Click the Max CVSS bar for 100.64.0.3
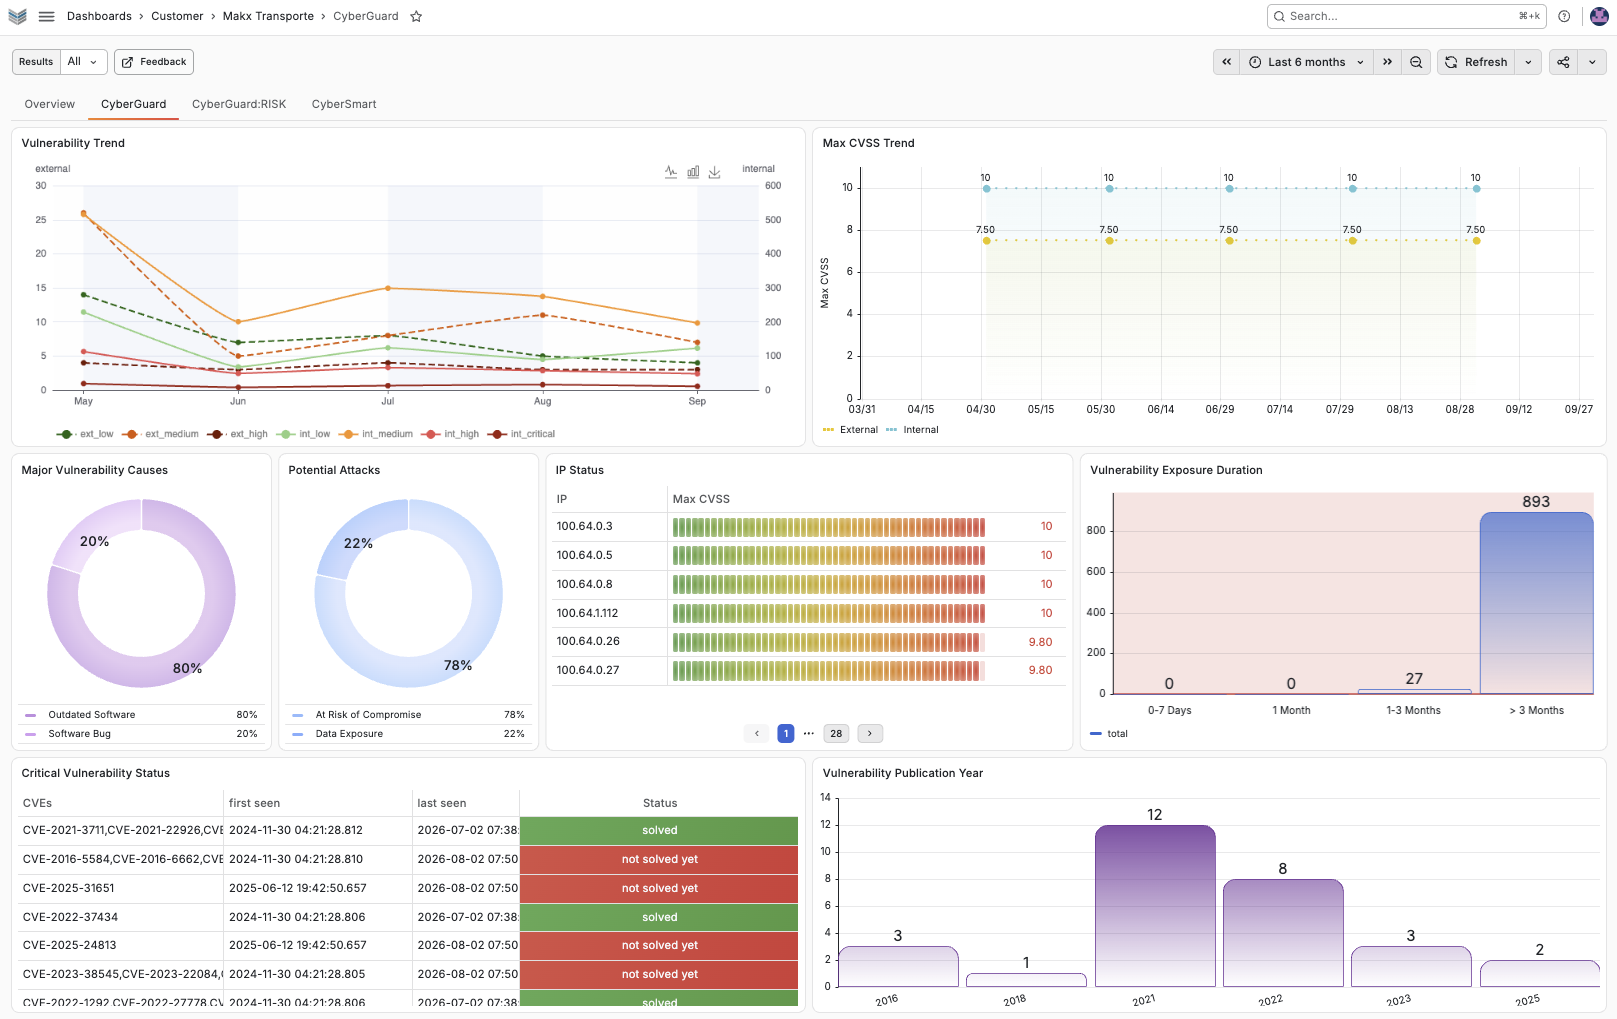This screenshot has width=1617, height=1019. click(829, 526)
